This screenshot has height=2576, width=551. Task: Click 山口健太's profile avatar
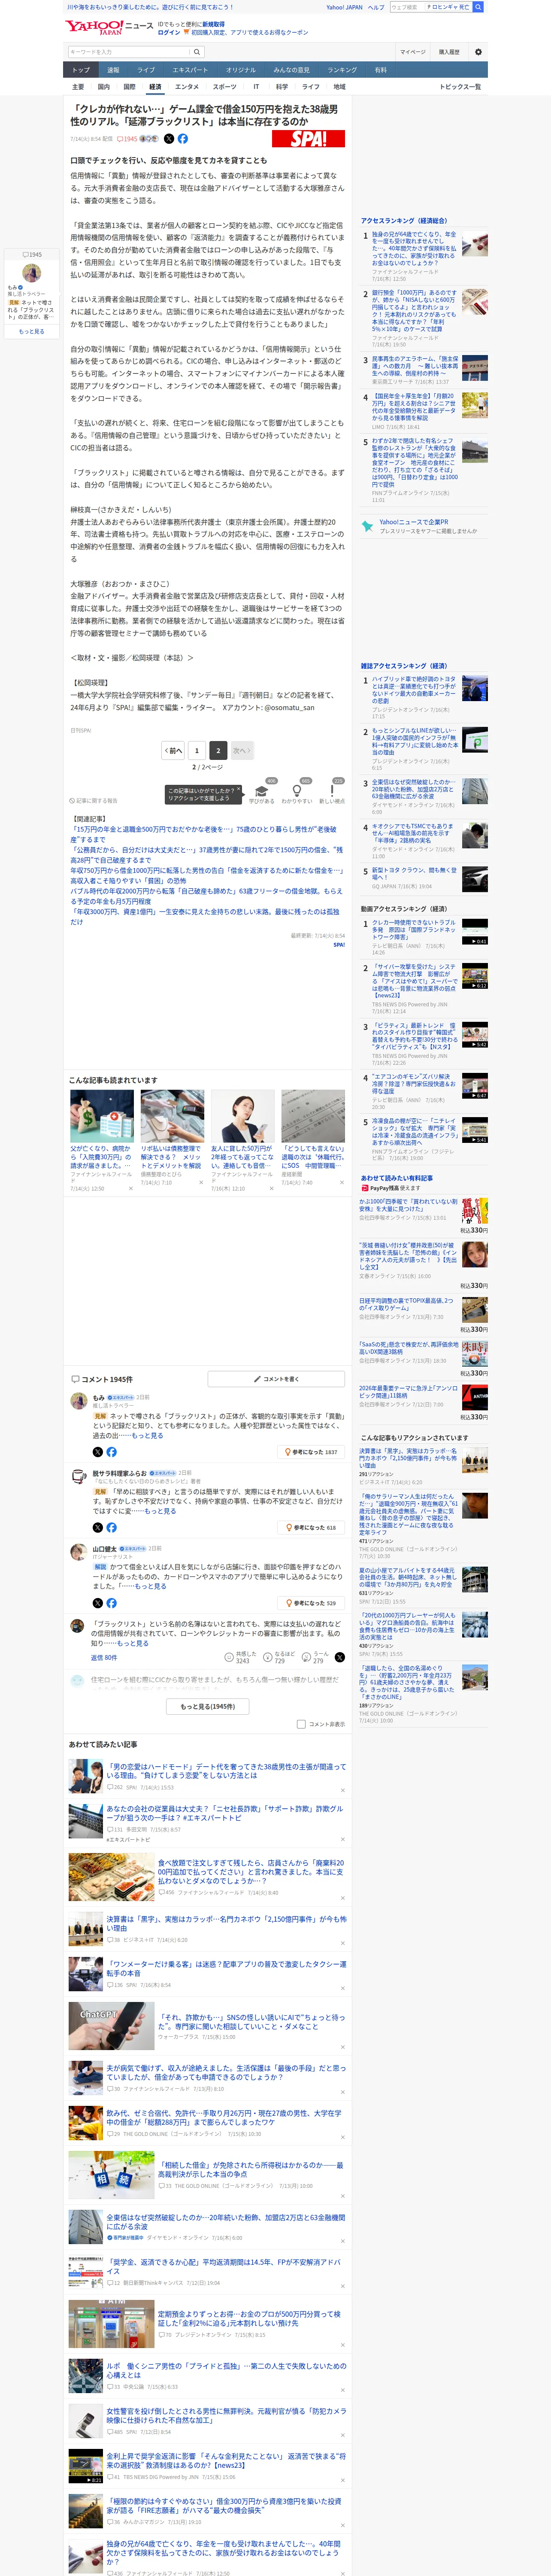(78, 1551)
